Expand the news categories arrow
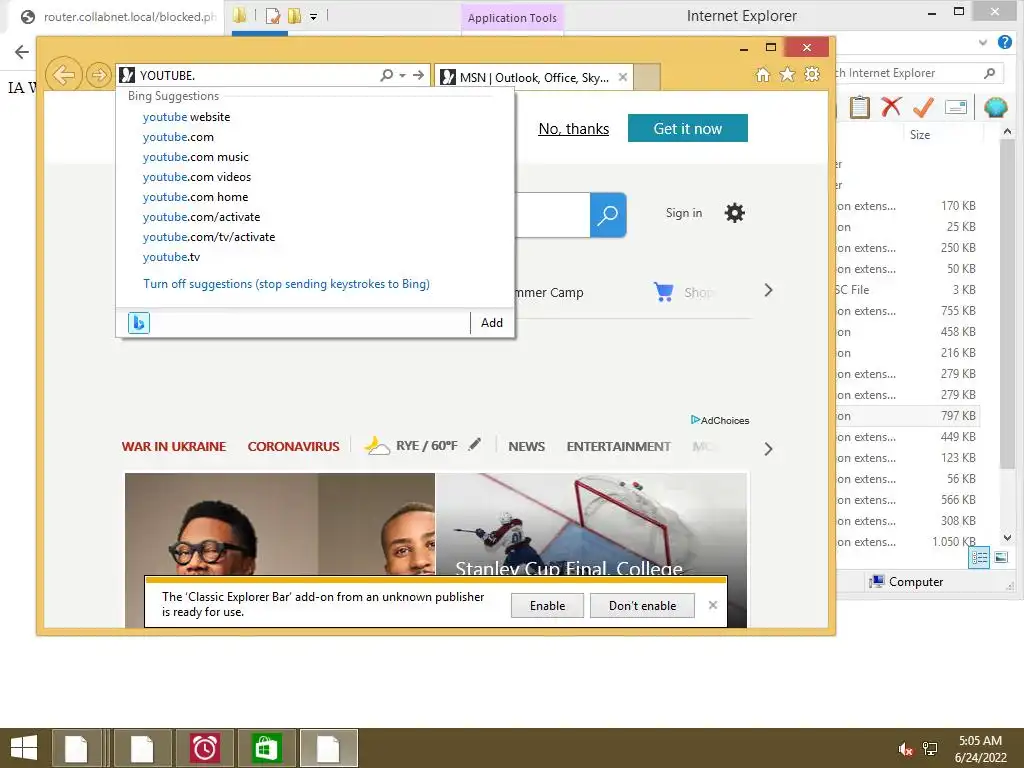 point(769,449)
